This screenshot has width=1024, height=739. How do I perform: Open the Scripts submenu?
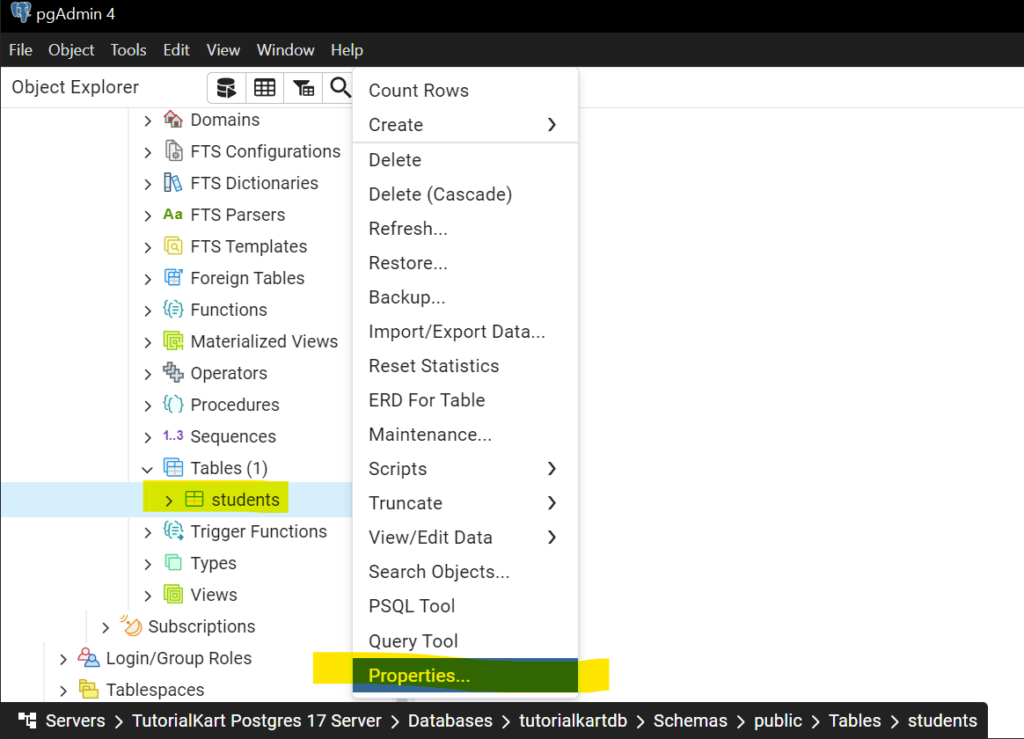point(465,469)
